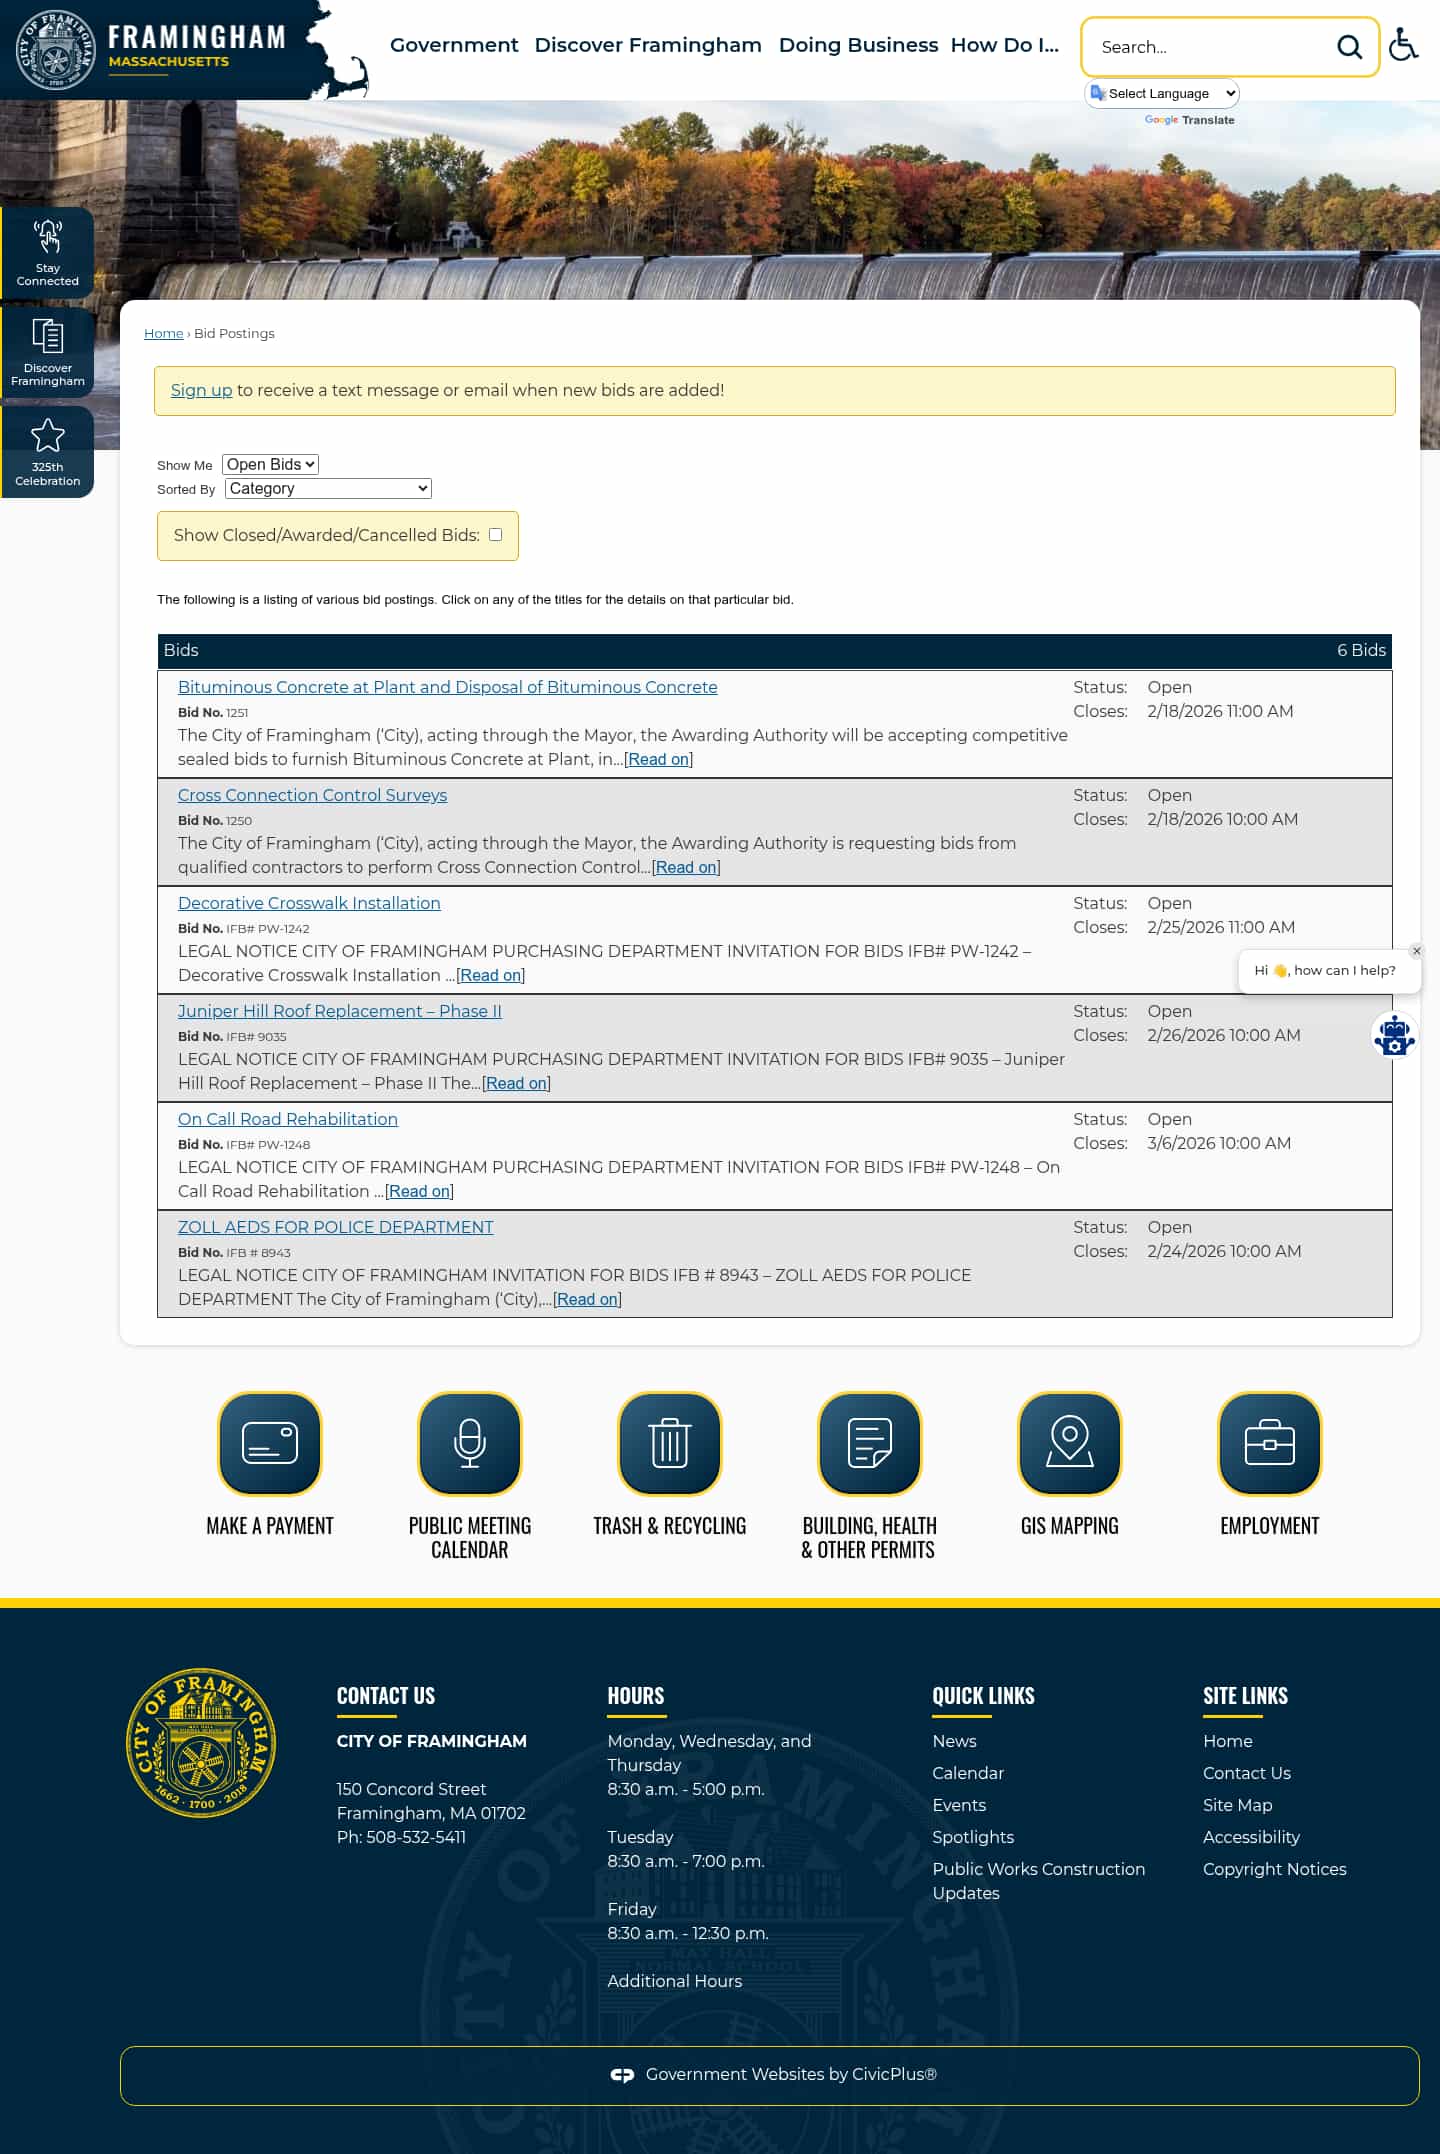Toggle Show Closed/Awarded/Cancelled Bids checkbox
The image size is (1440, 2154).
495,535
